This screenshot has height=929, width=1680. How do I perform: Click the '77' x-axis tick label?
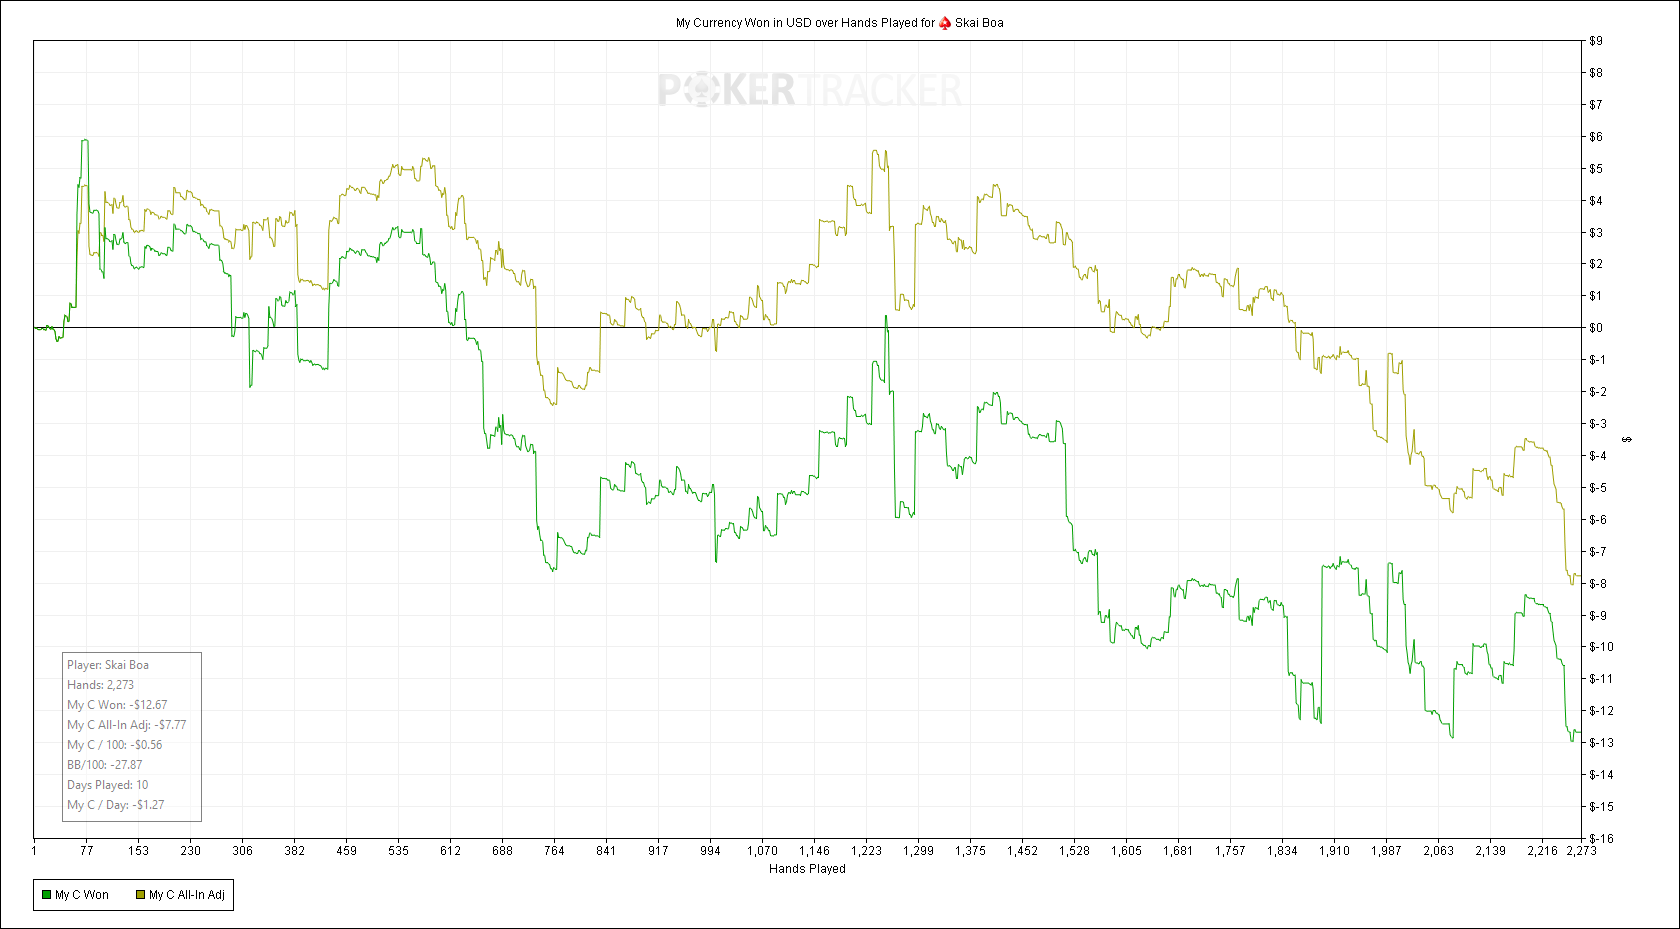tap(87, 851)
